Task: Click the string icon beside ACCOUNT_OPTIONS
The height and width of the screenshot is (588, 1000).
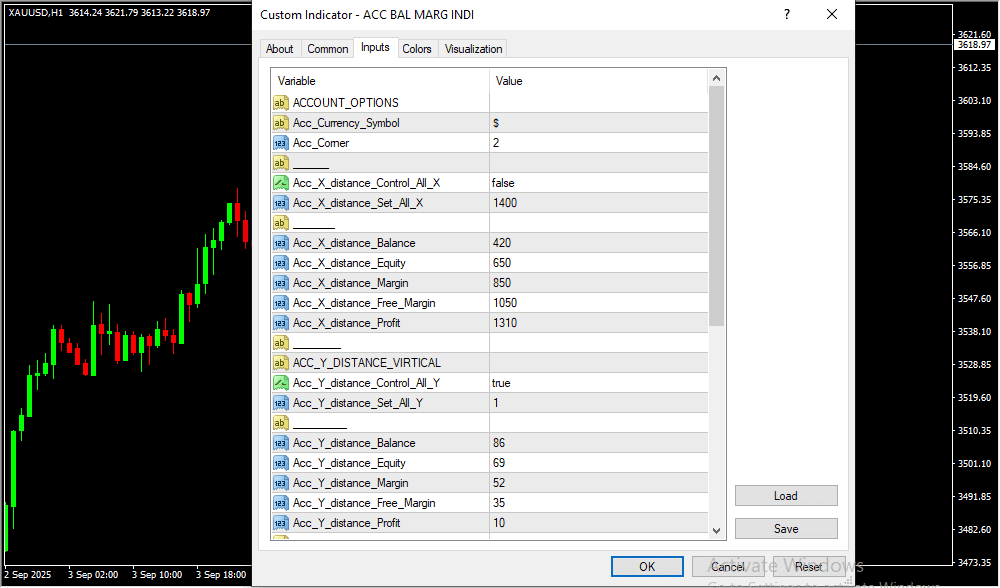Action: (x=281, y=103)
